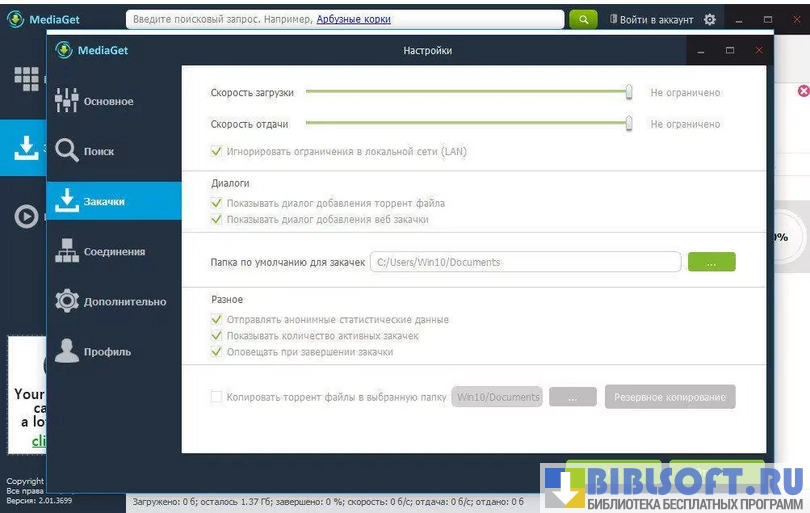
Task: Disable Отправлять анонимные статистические данные
Action: click(x=216, y=320)
